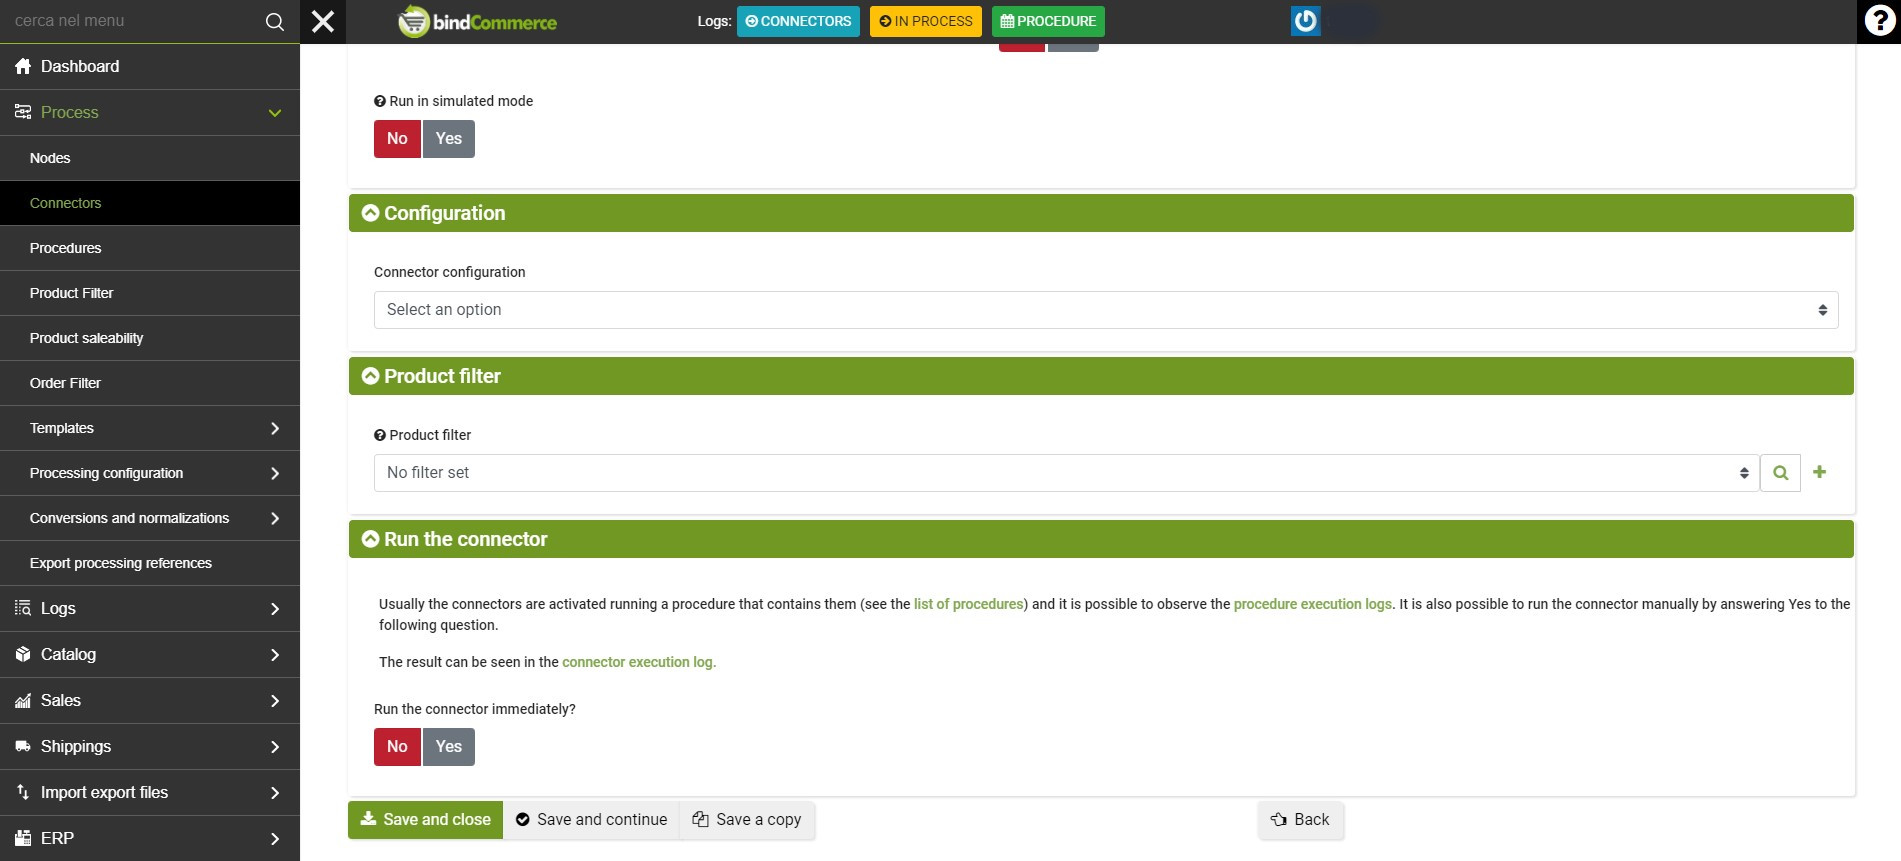This screenshot has width=1901, height=861.
Task: Focus the cerca nel menu search field
Action: (x=130, y=21)
